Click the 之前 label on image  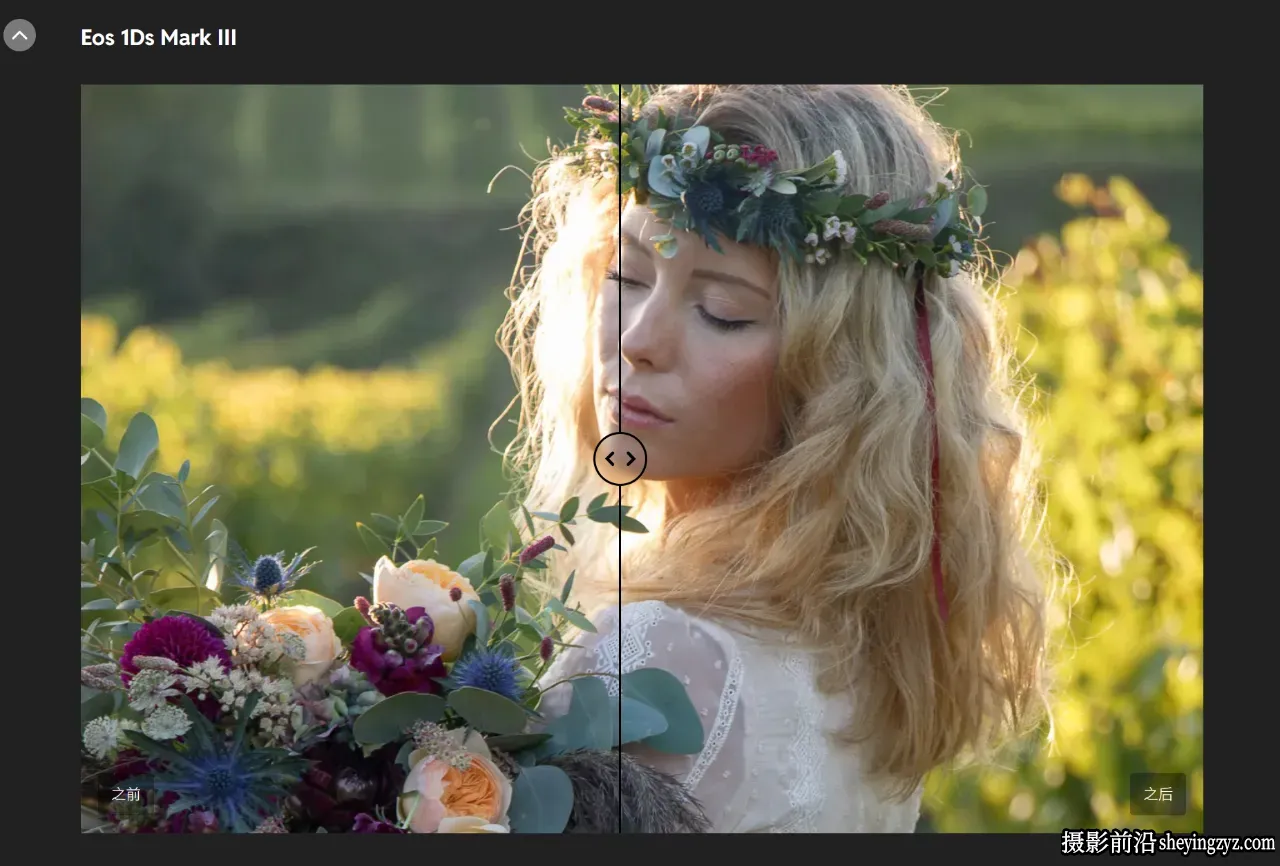(x=126, y=794)
